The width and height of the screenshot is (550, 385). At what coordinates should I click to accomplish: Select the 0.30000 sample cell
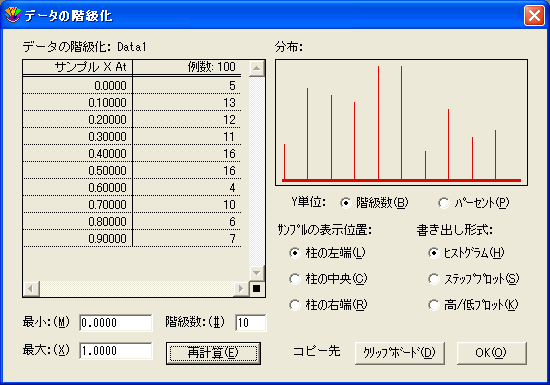click(78, 136)
